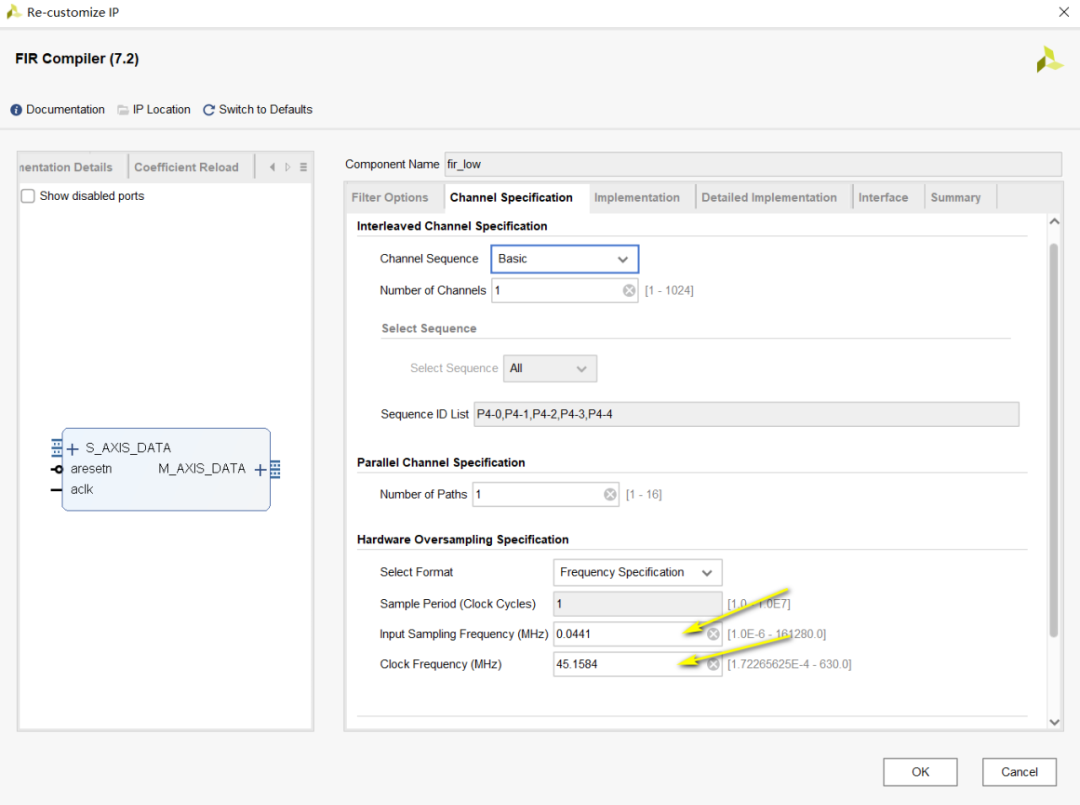Open the Documentation info icon

pos(16,110)
